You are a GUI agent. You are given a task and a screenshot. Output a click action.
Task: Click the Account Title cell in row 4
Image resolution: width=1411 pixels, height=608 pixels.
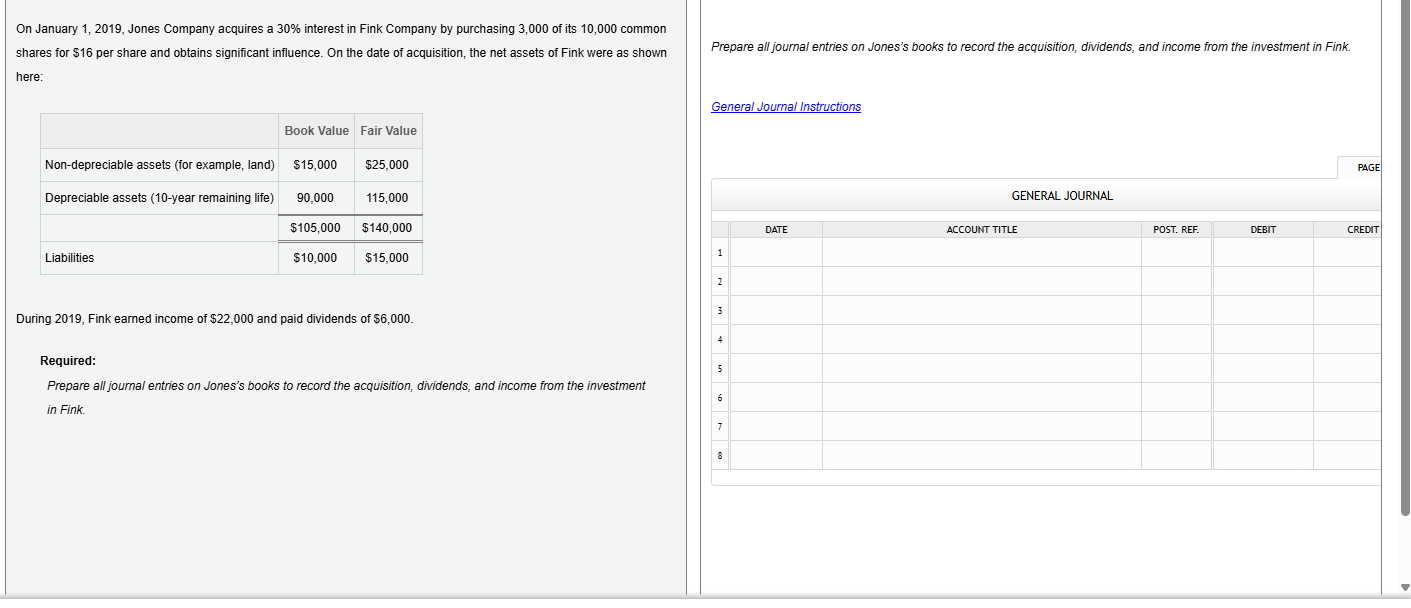point(981,339)
